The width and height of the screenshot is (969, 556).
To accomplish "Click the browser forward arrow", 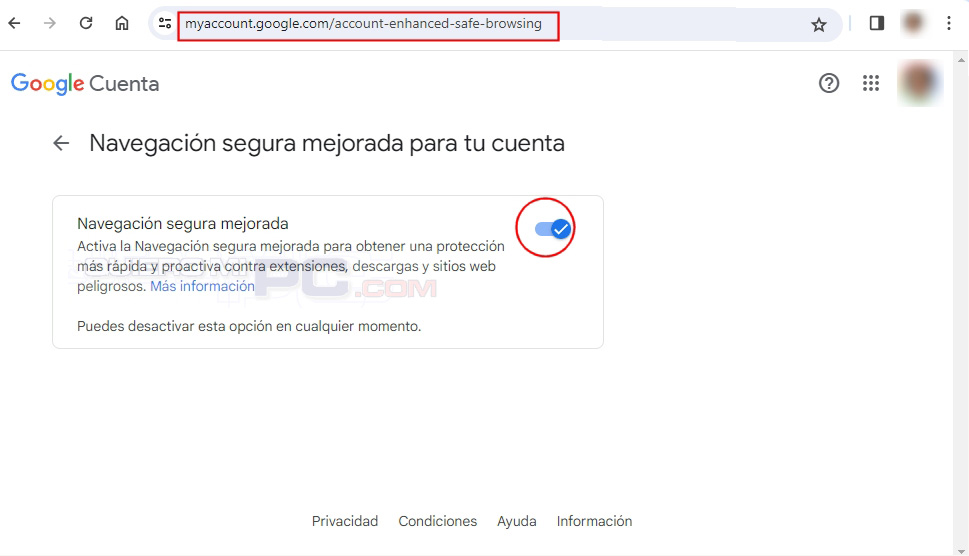I will pos(49,23).
